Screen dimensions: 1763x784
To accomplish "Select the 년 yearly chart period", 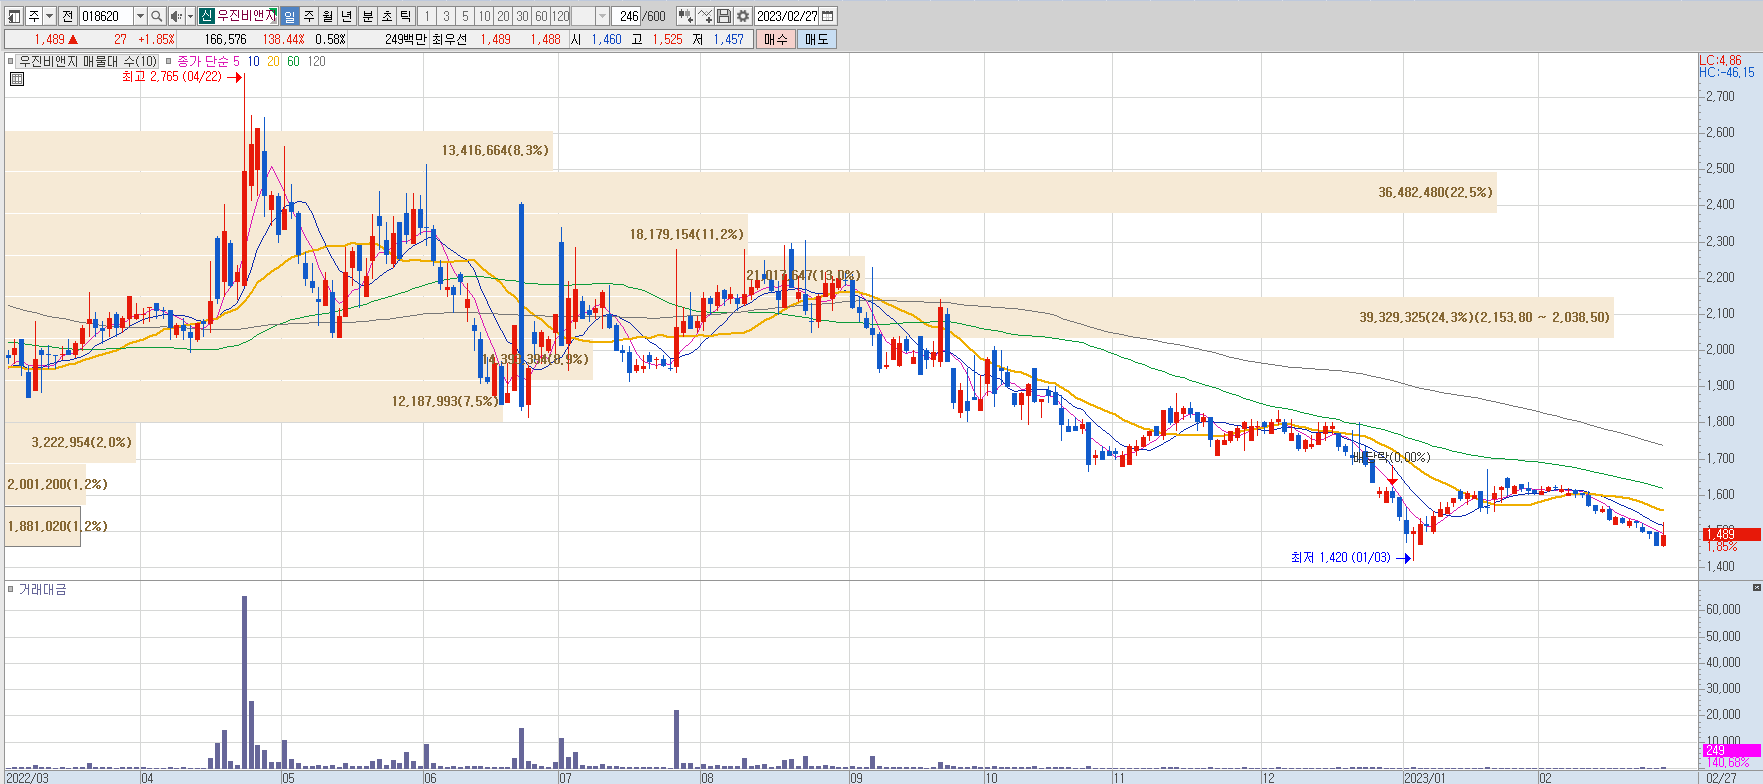I will [x=347, y=16].
